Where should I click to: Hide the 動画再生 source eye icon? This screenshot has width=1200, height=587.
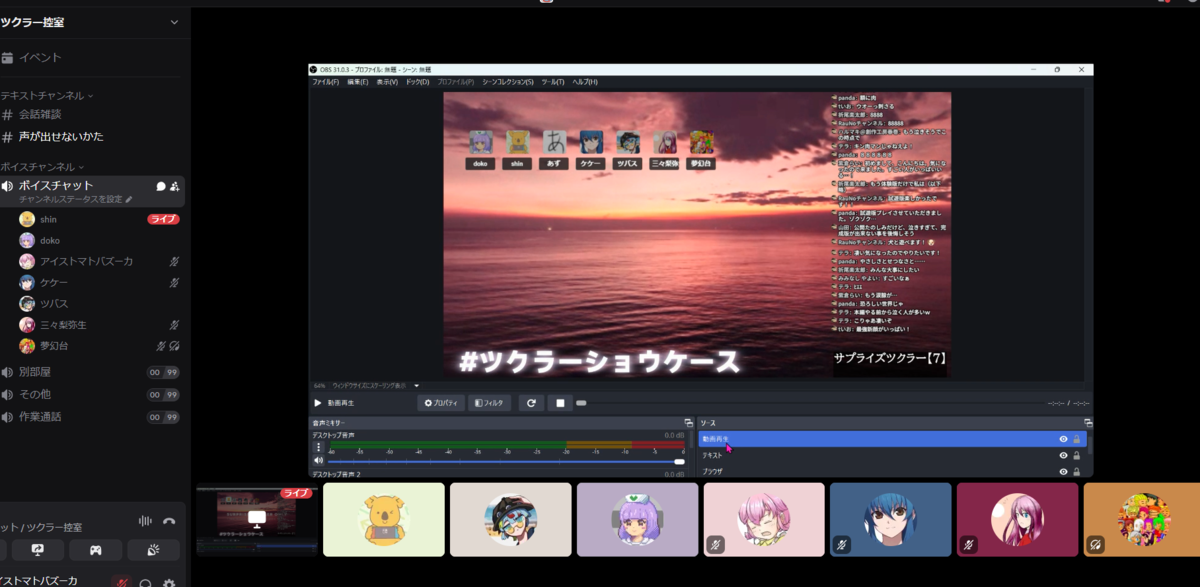[1063, 439]
